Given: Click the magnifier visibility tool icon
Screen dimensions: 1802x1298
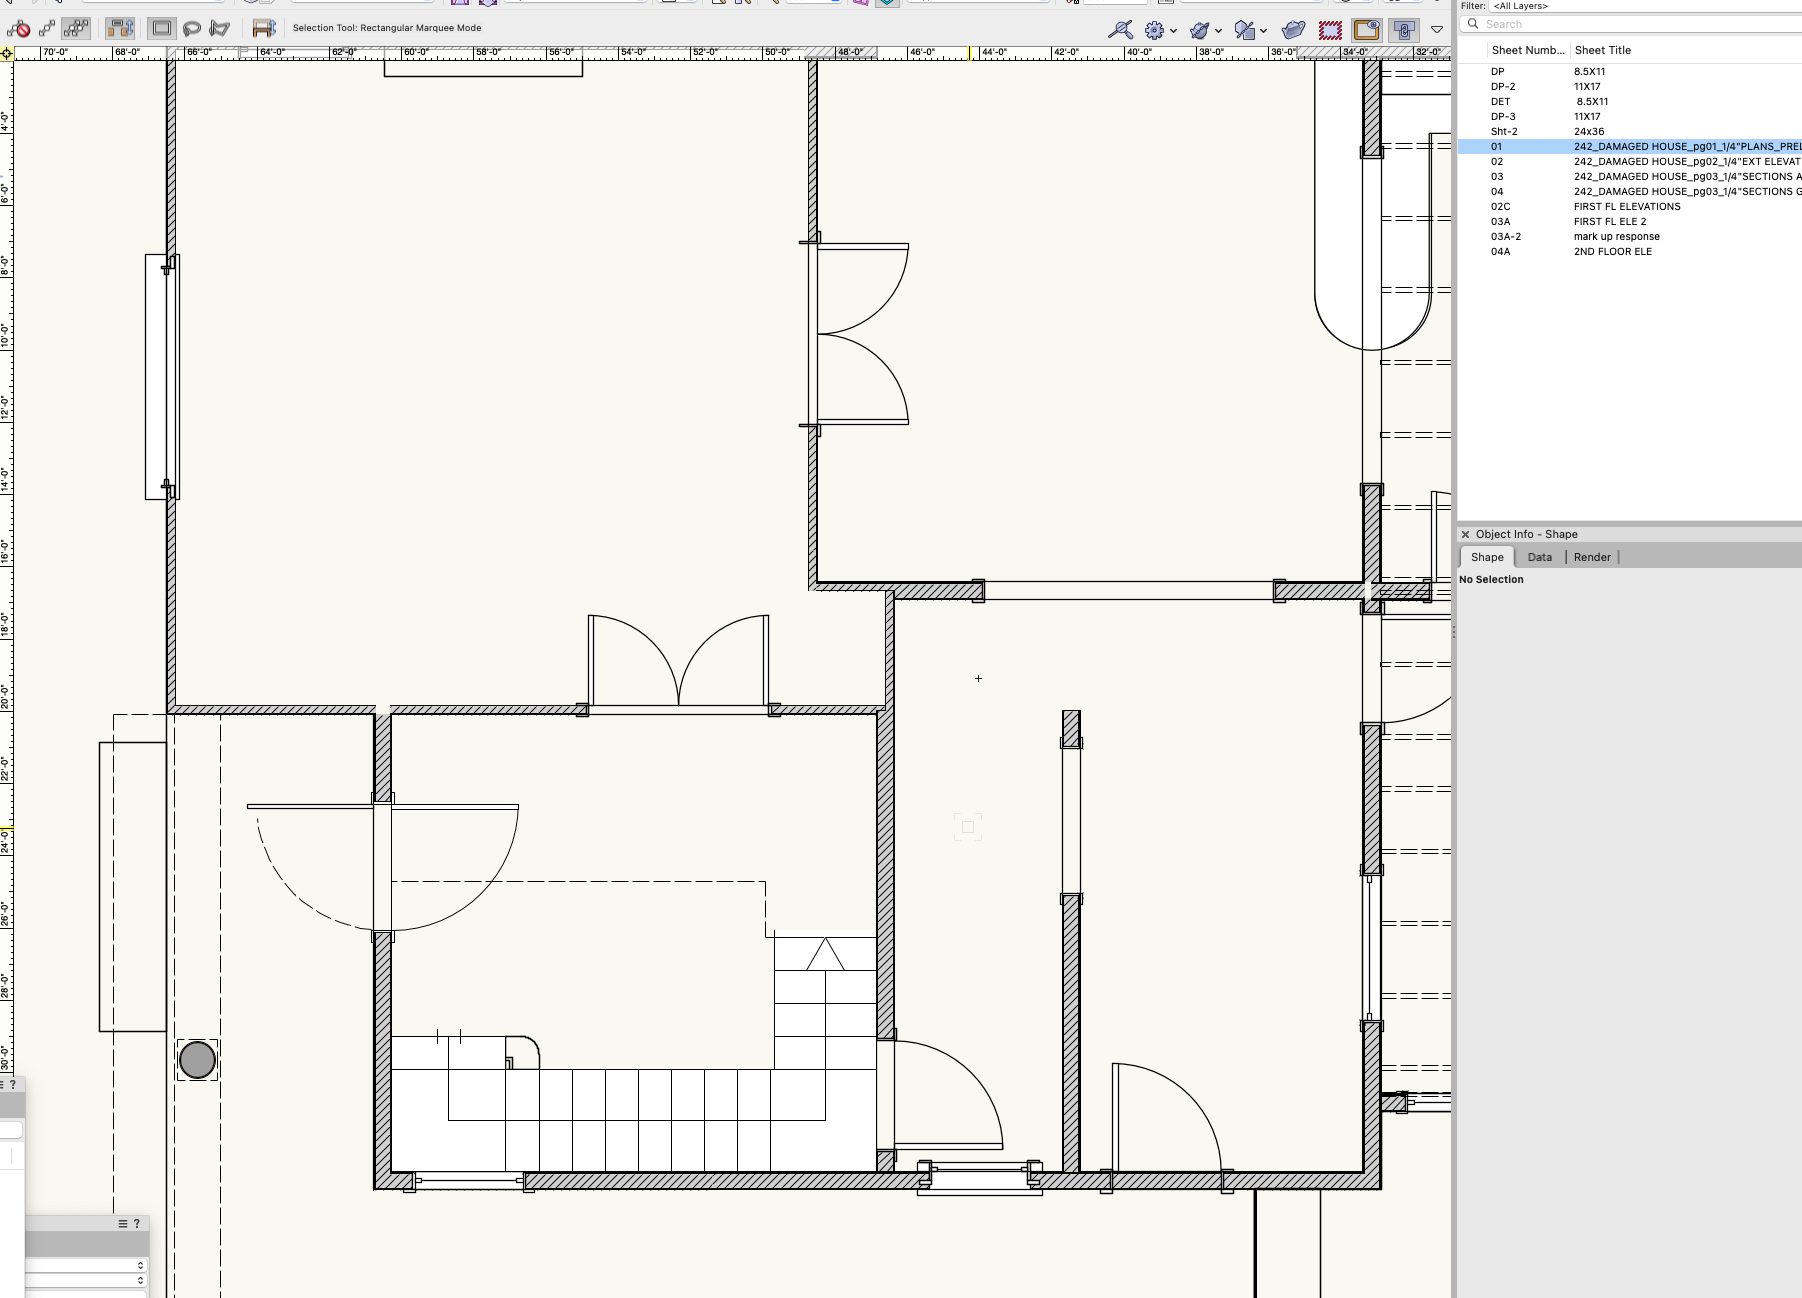Looking at the screenshot, I should tap(1120, 30).
